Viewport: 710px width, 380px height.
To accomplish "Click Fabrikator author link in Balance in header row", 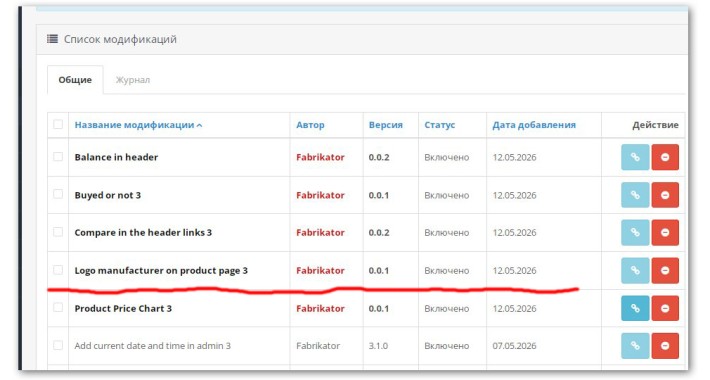I will click(x=320, y=157).
